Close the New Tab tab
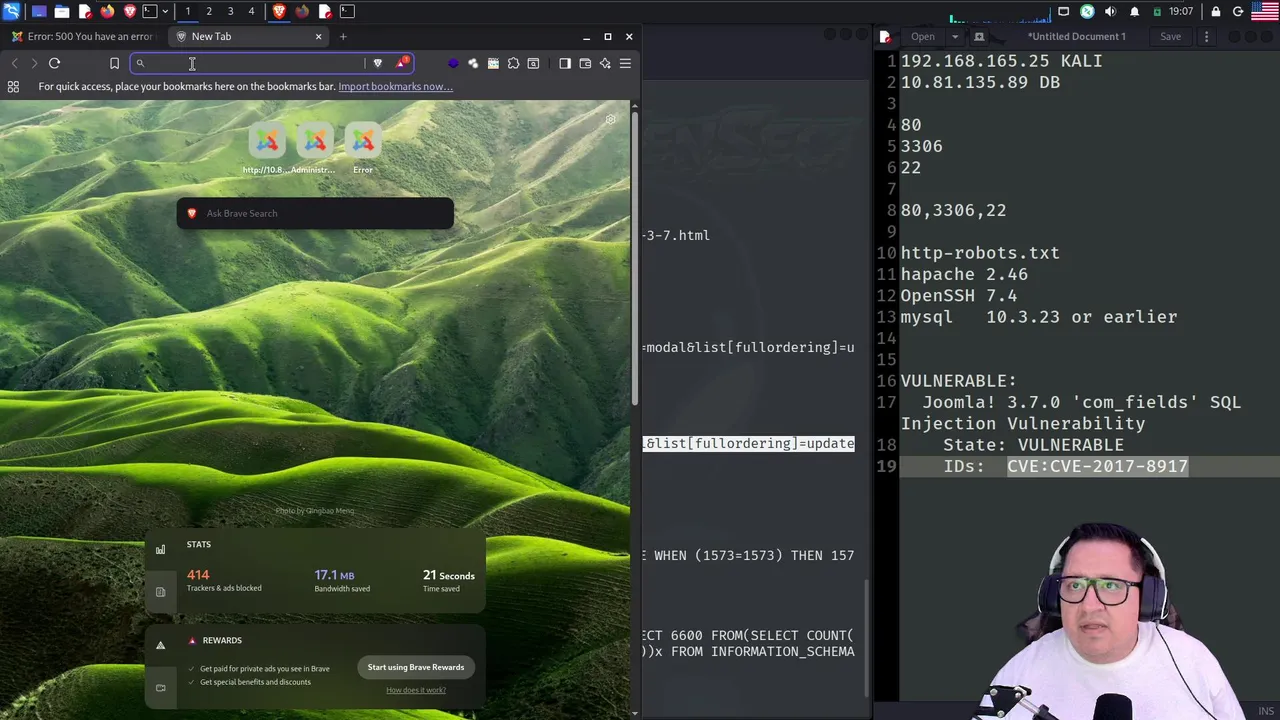The image size is (1280, 720). point(318,36)
